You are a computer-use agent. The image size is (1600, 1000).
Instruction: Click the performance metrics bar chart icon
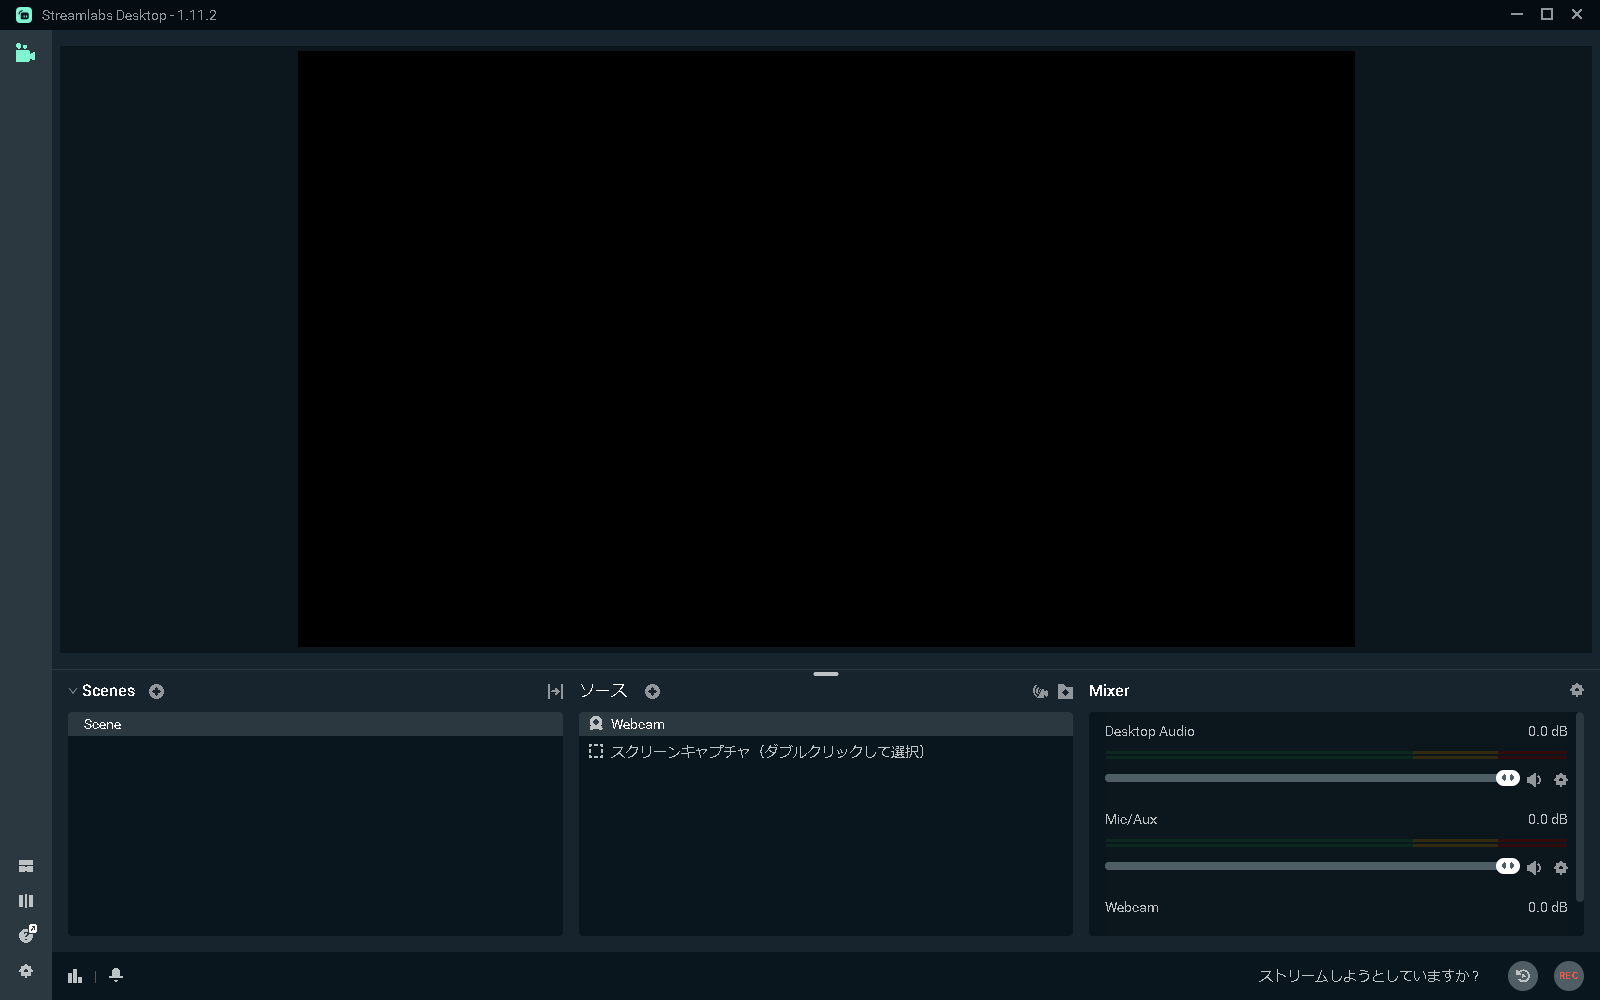tap(75, 975)
